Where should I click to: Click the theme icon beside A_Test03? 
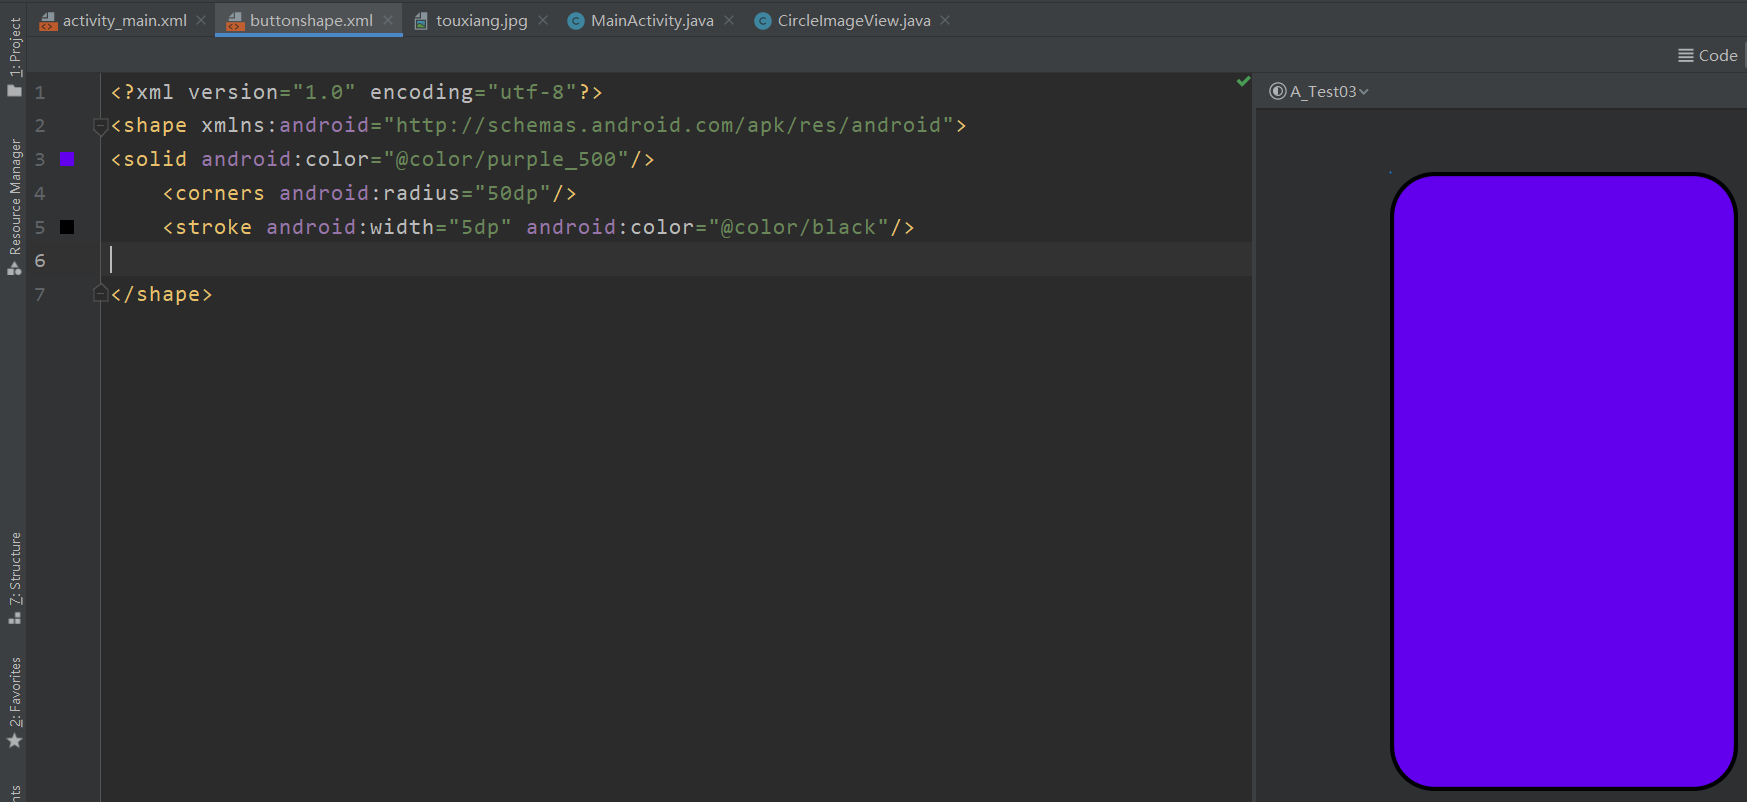1277,91
